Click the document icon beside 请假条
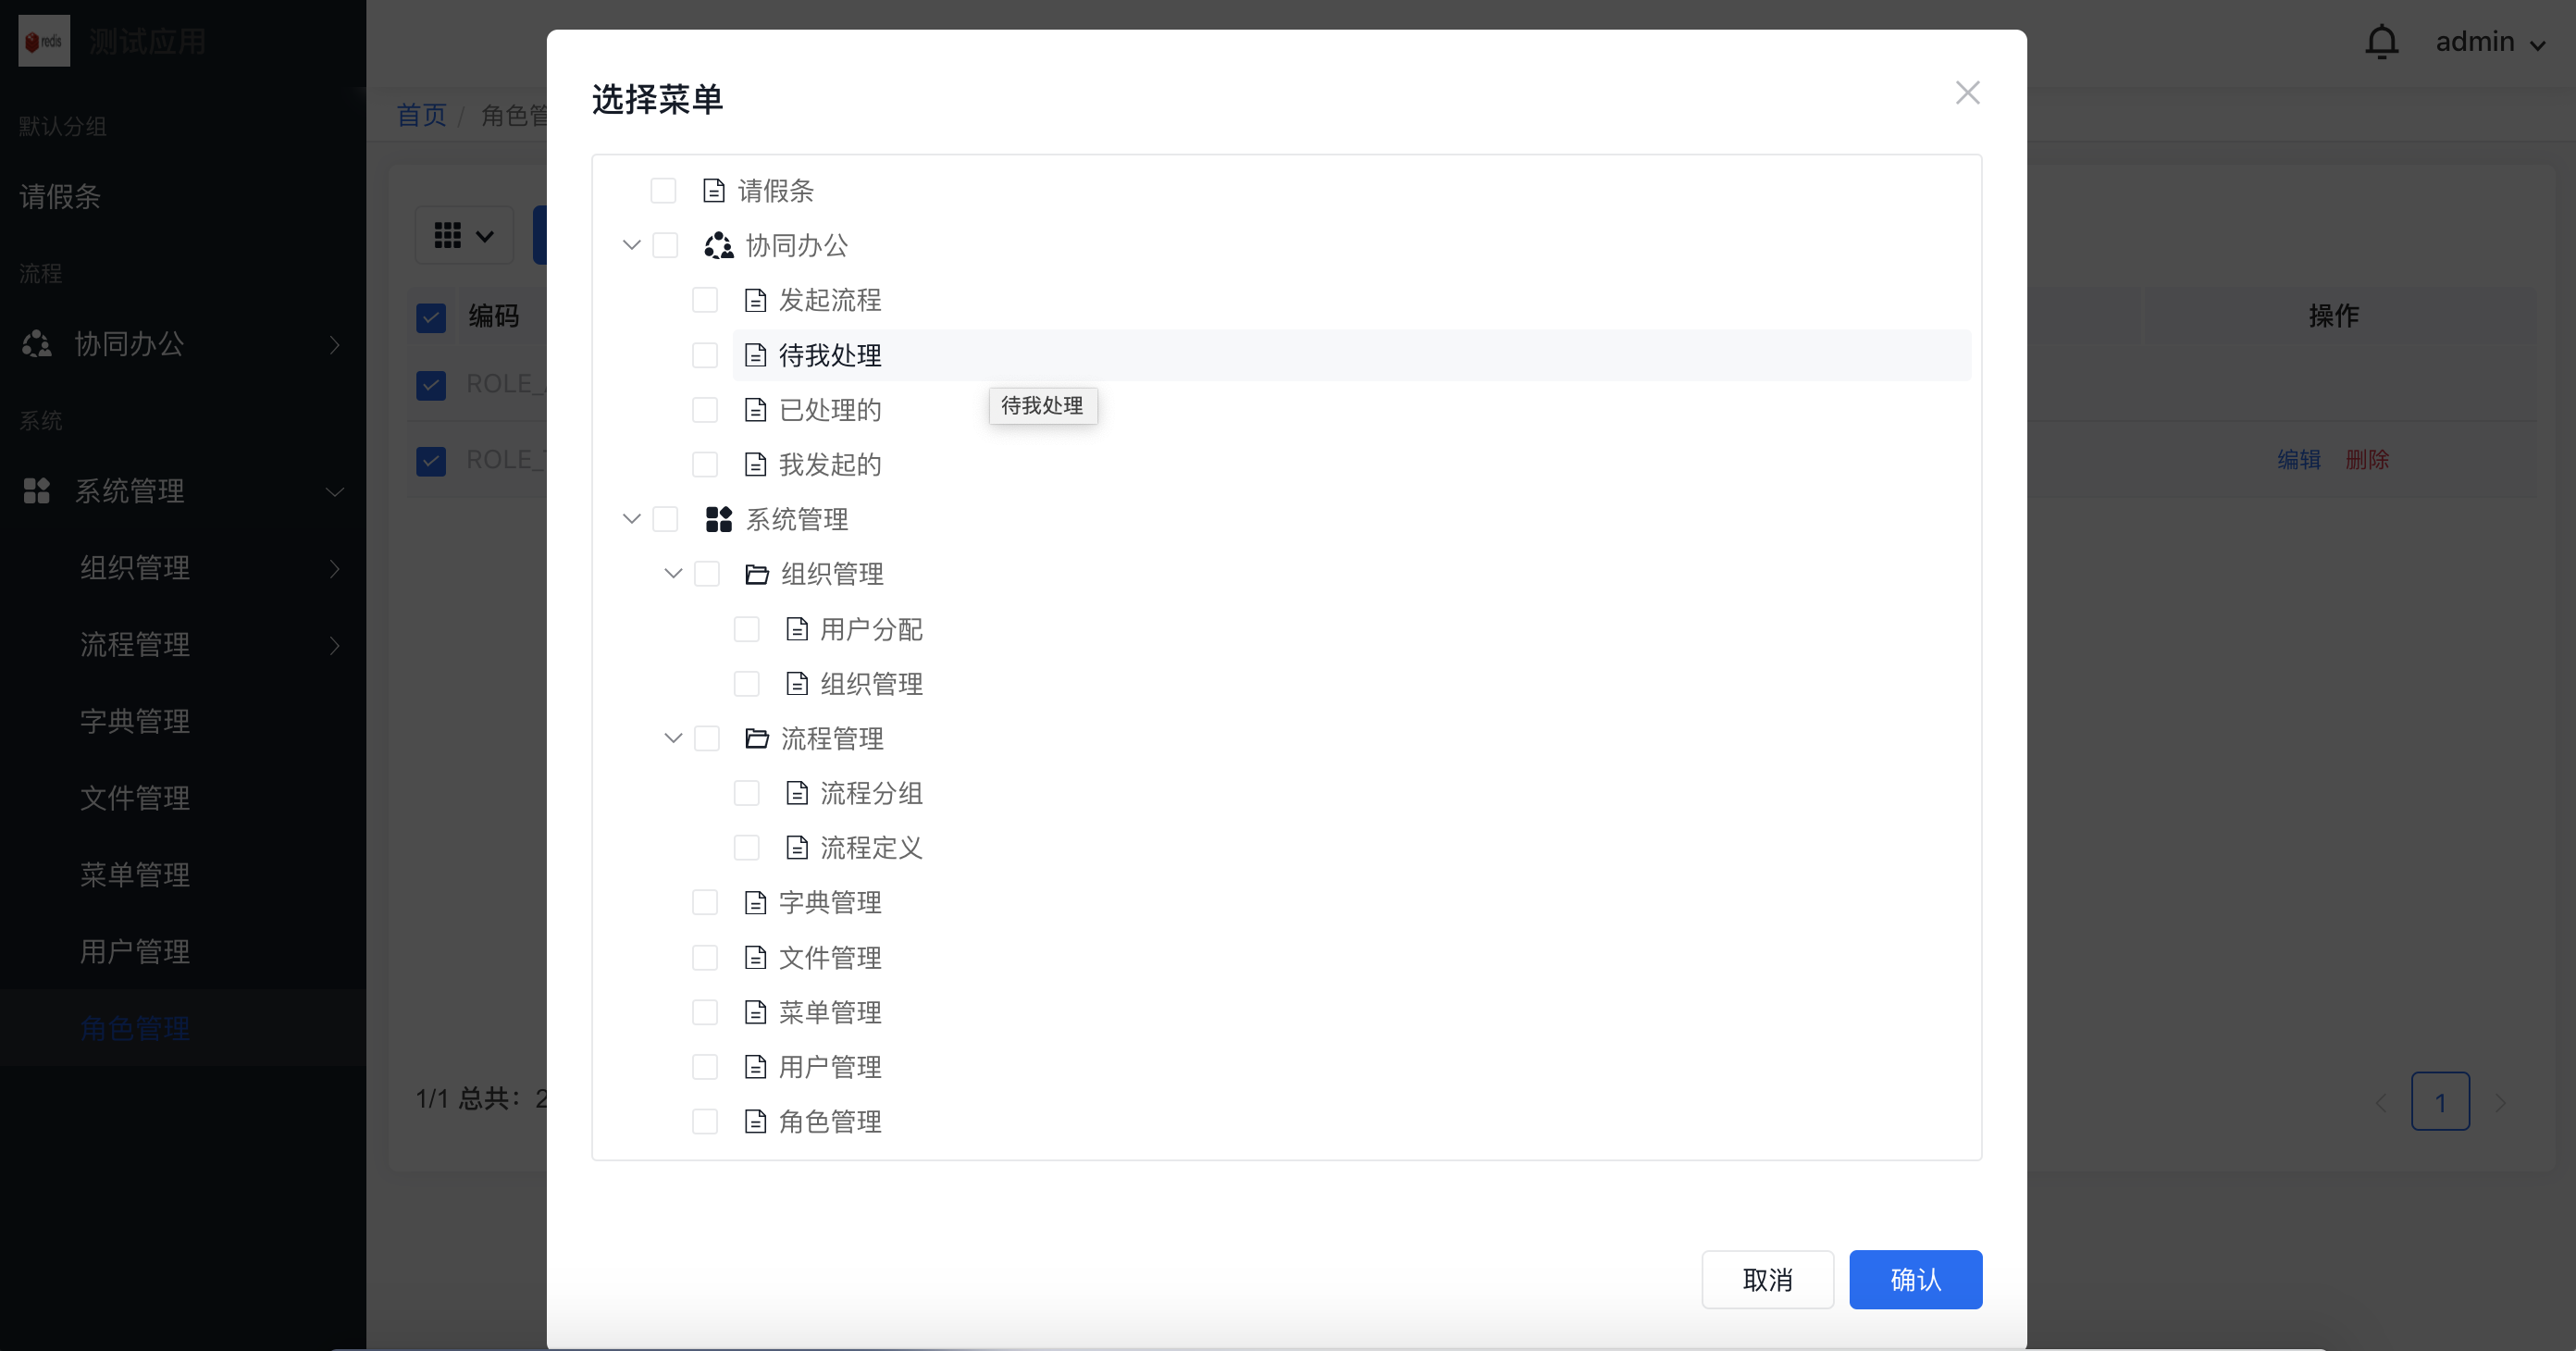This screenshot has height=1351, width=2576. coord(713,190)
